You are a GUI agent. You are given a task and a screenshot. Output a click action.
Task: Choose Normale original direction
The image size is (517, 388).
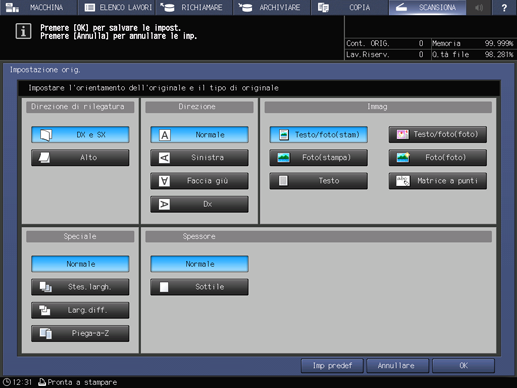[x=199, y=135]
